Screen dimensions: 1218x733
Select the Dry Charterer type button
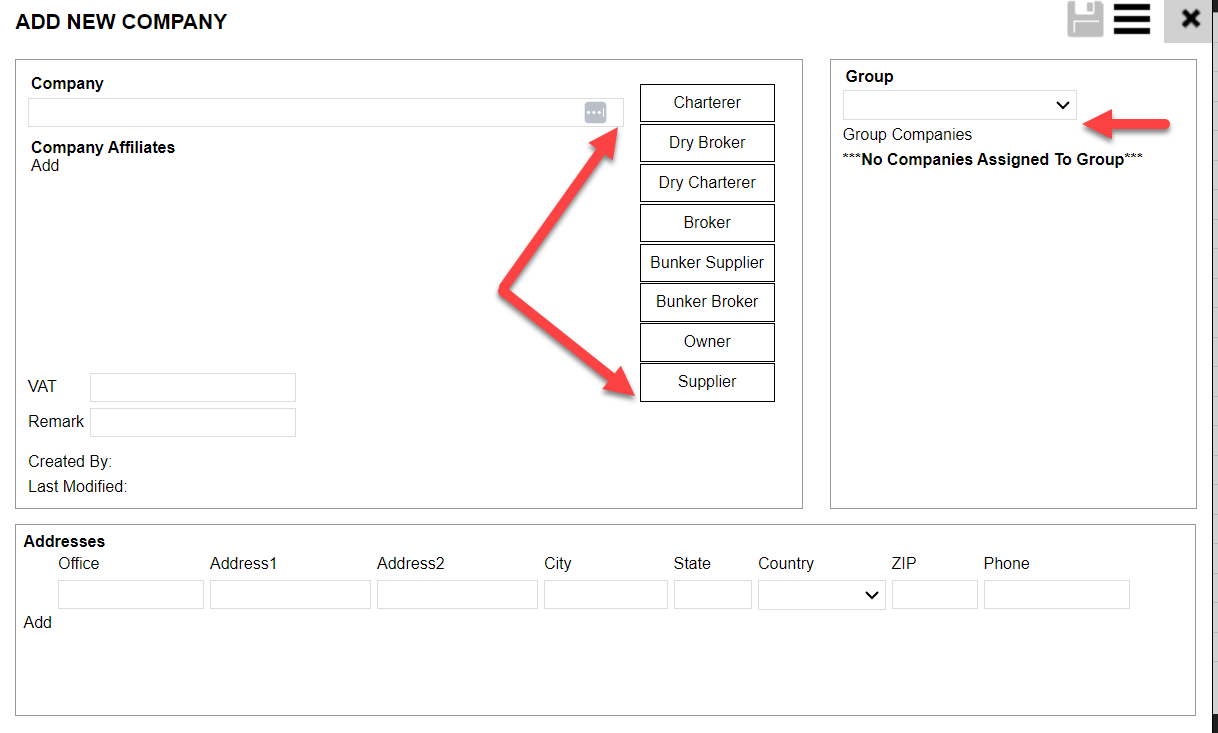pyautogui.click(x=707, y=183)
